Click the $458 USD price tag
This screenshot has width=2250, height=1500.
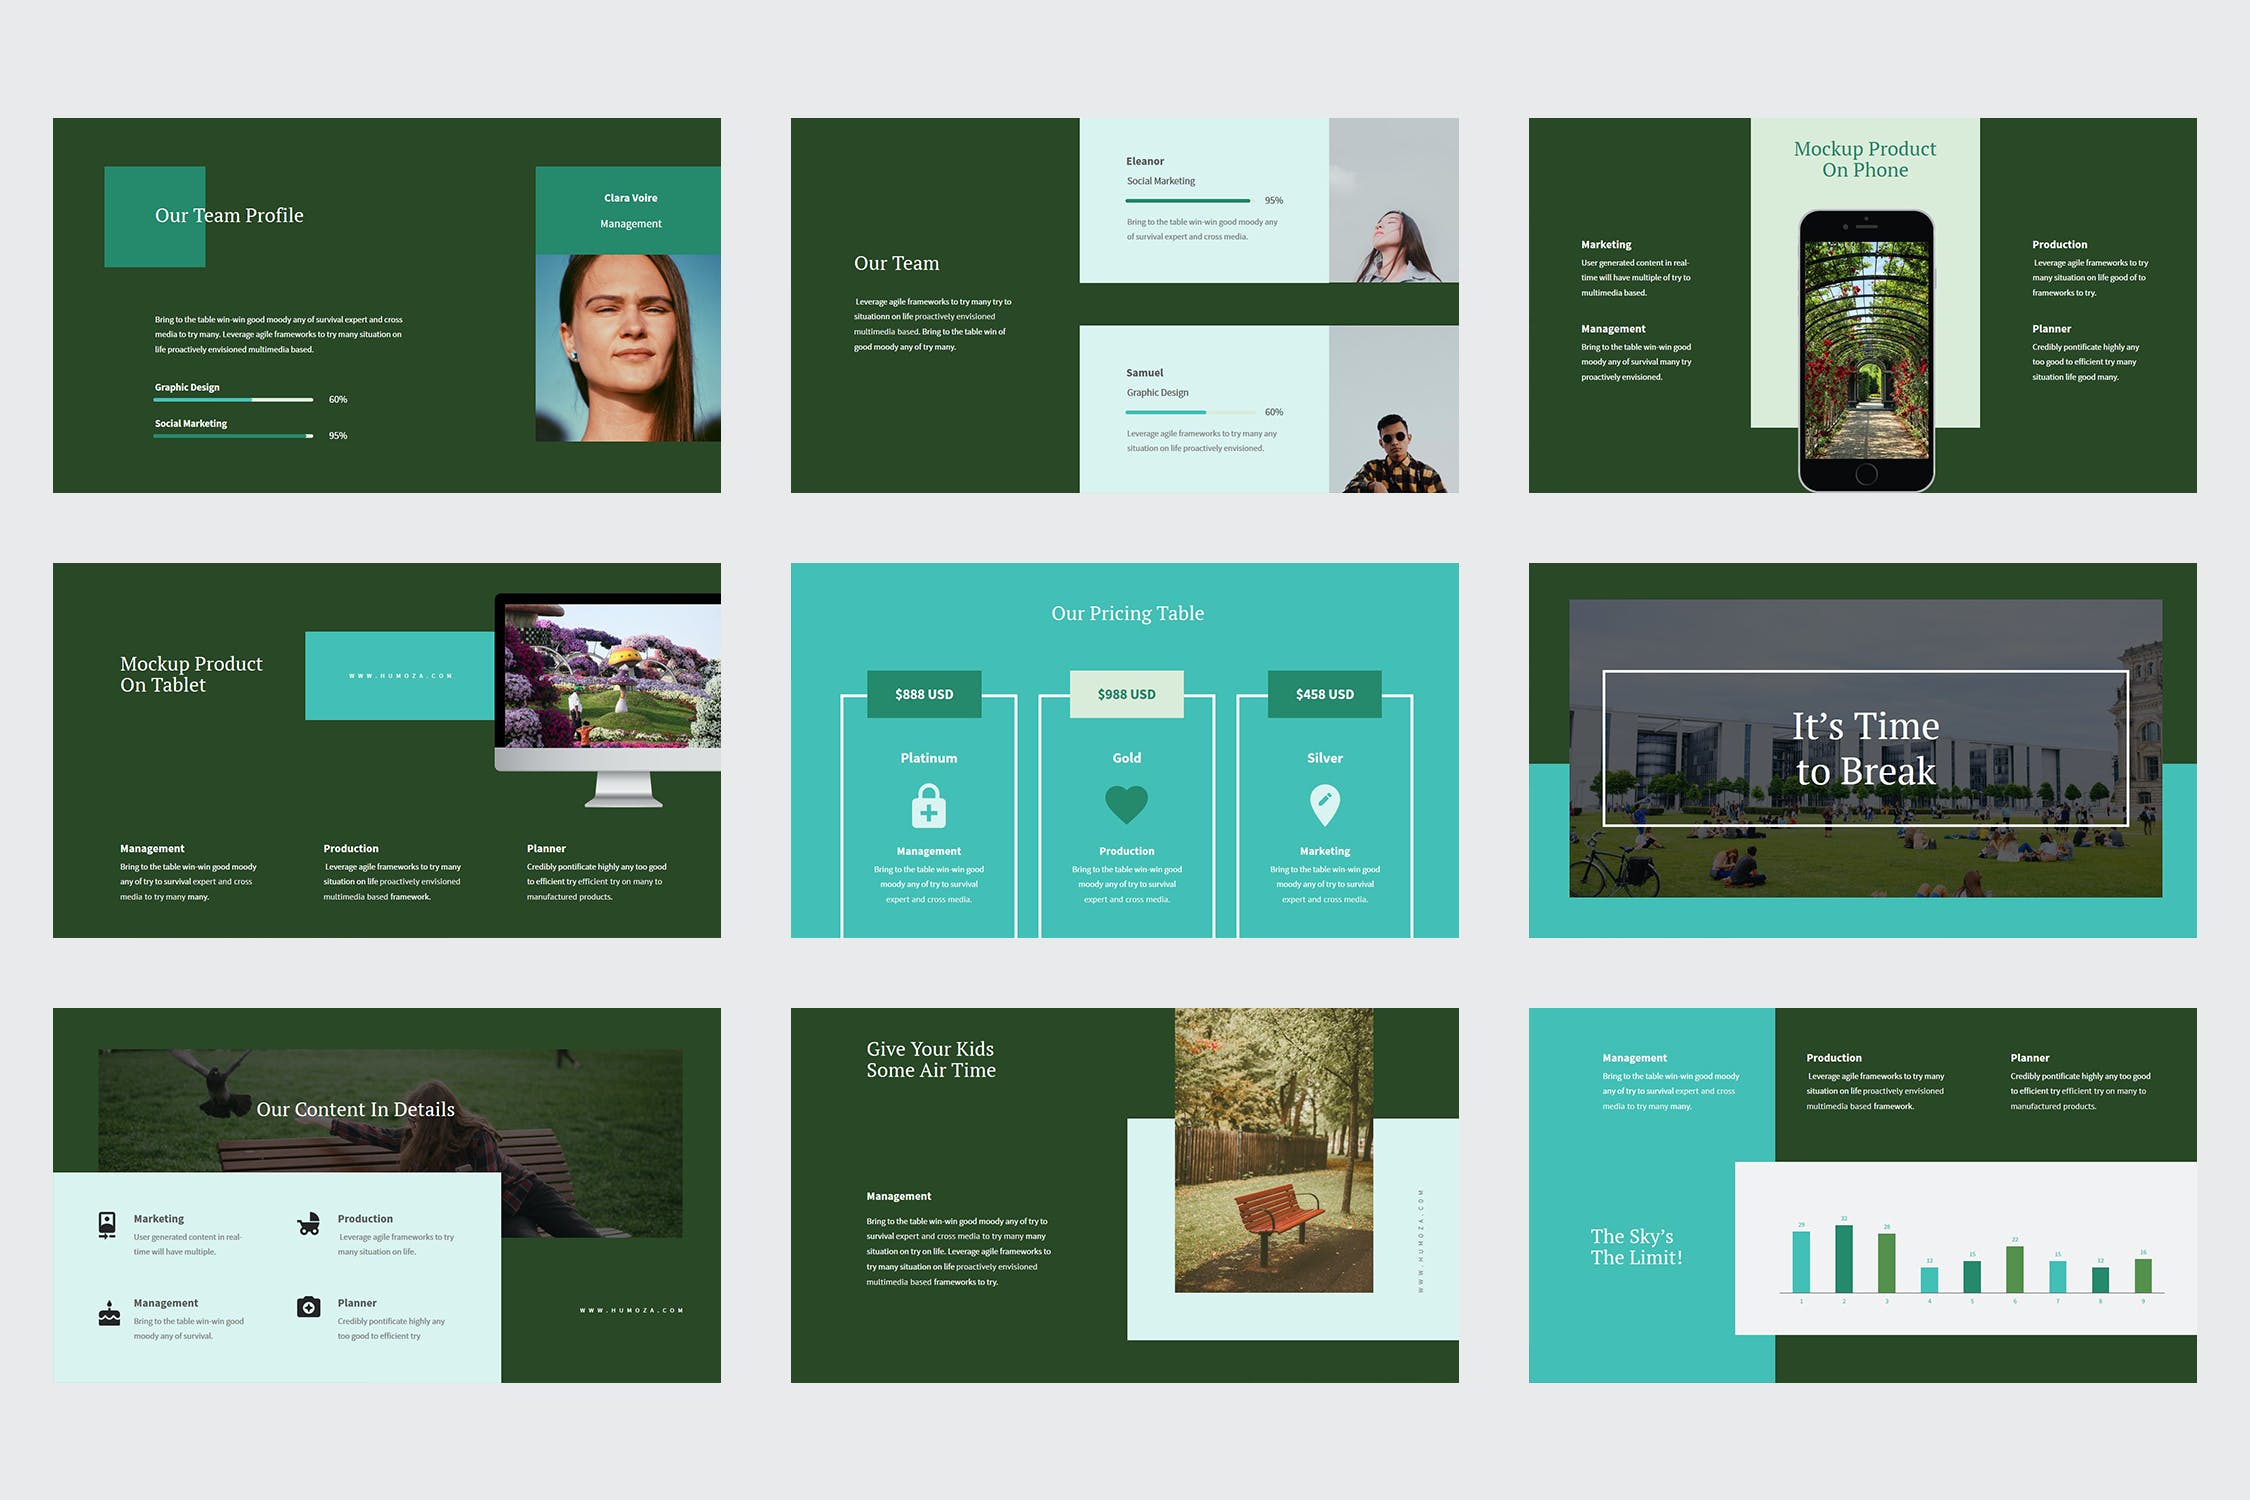[x=1324, y=694]
